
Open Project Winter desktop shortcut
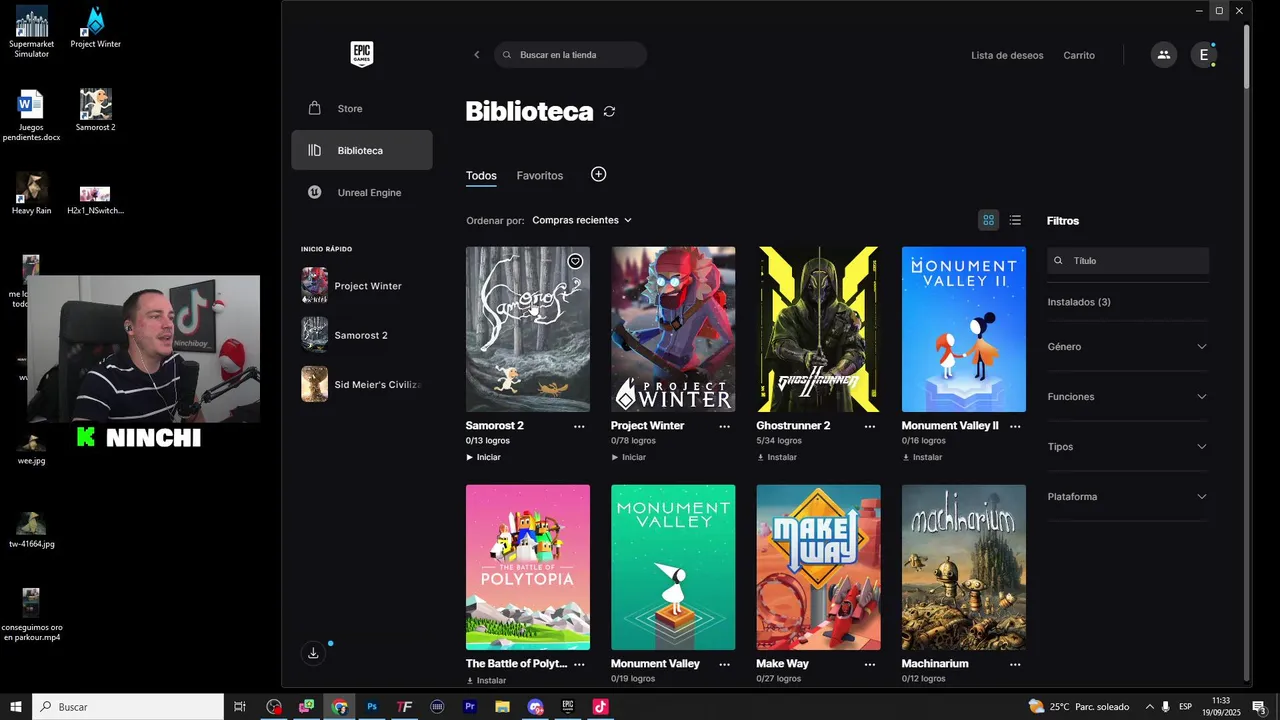coord(95,28)
